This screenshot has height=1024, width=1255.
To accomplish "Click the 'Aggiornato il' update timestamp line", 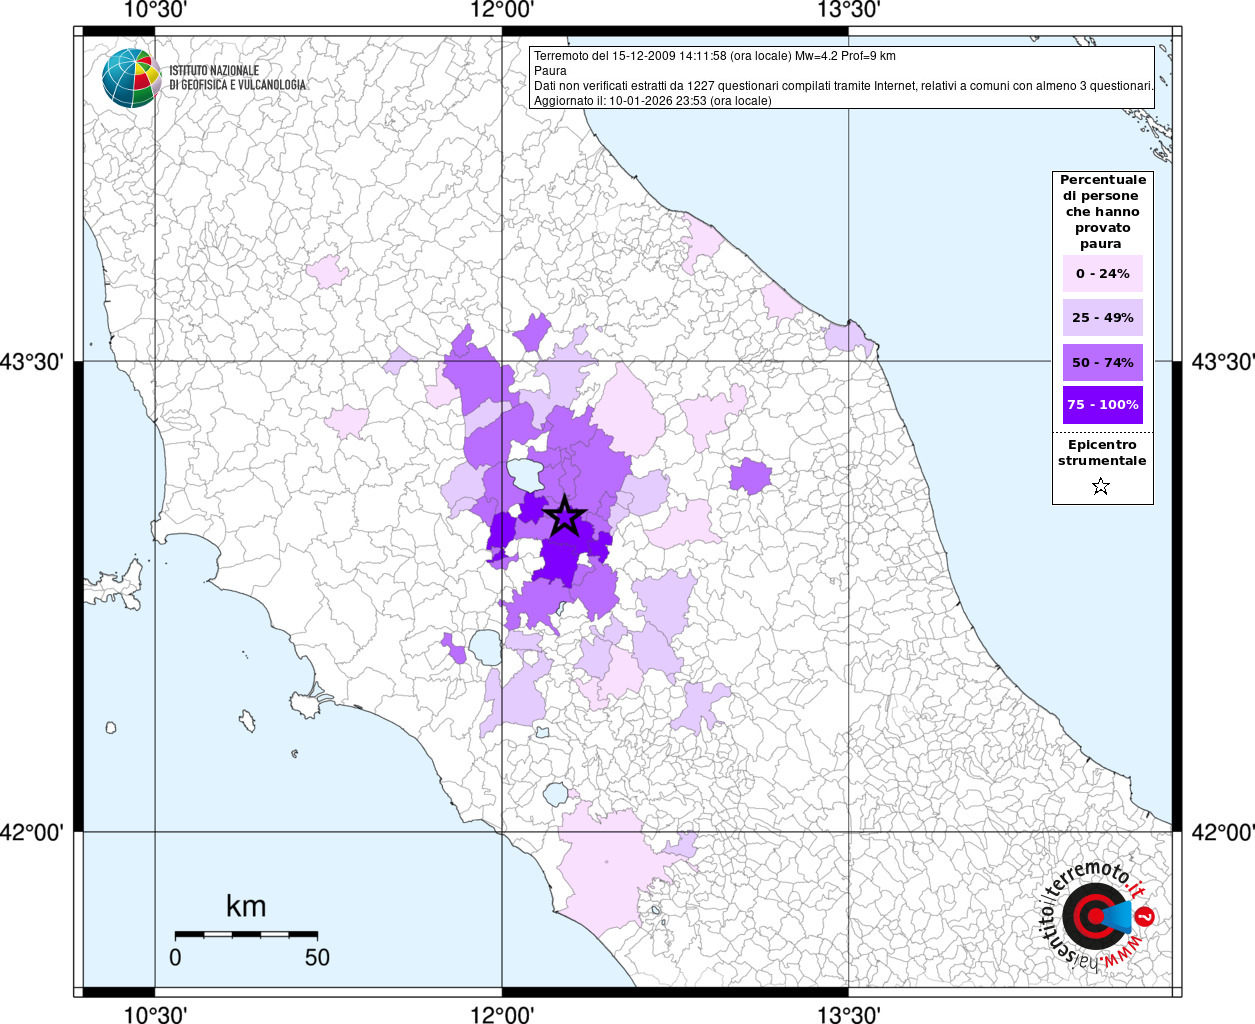I will [x=652, y=101].
